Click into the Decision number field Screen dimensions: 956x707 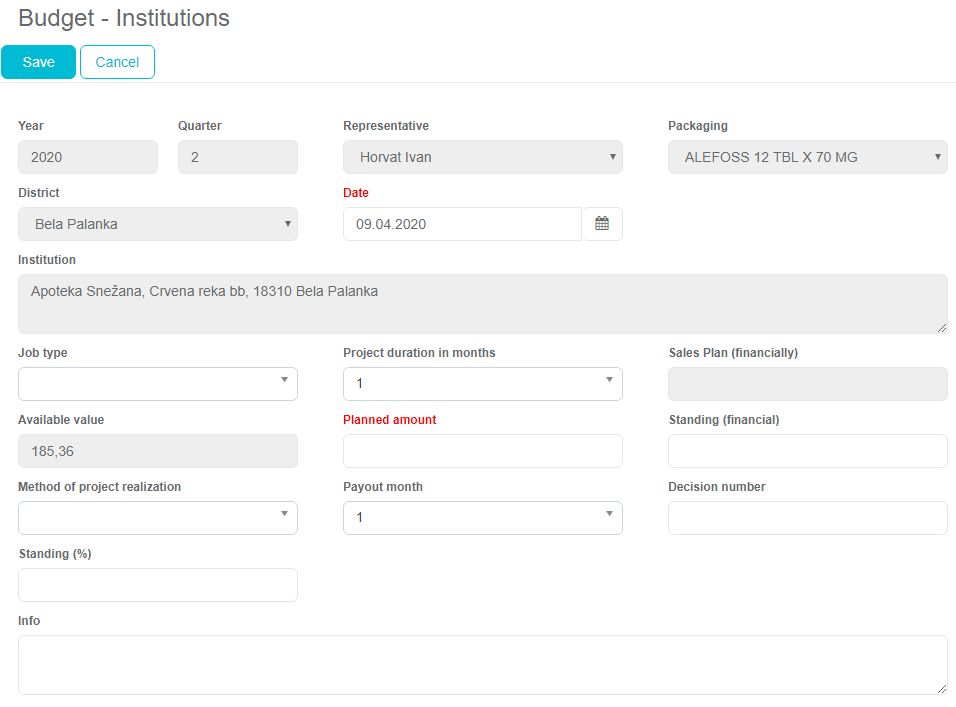[x=807, y=518]
